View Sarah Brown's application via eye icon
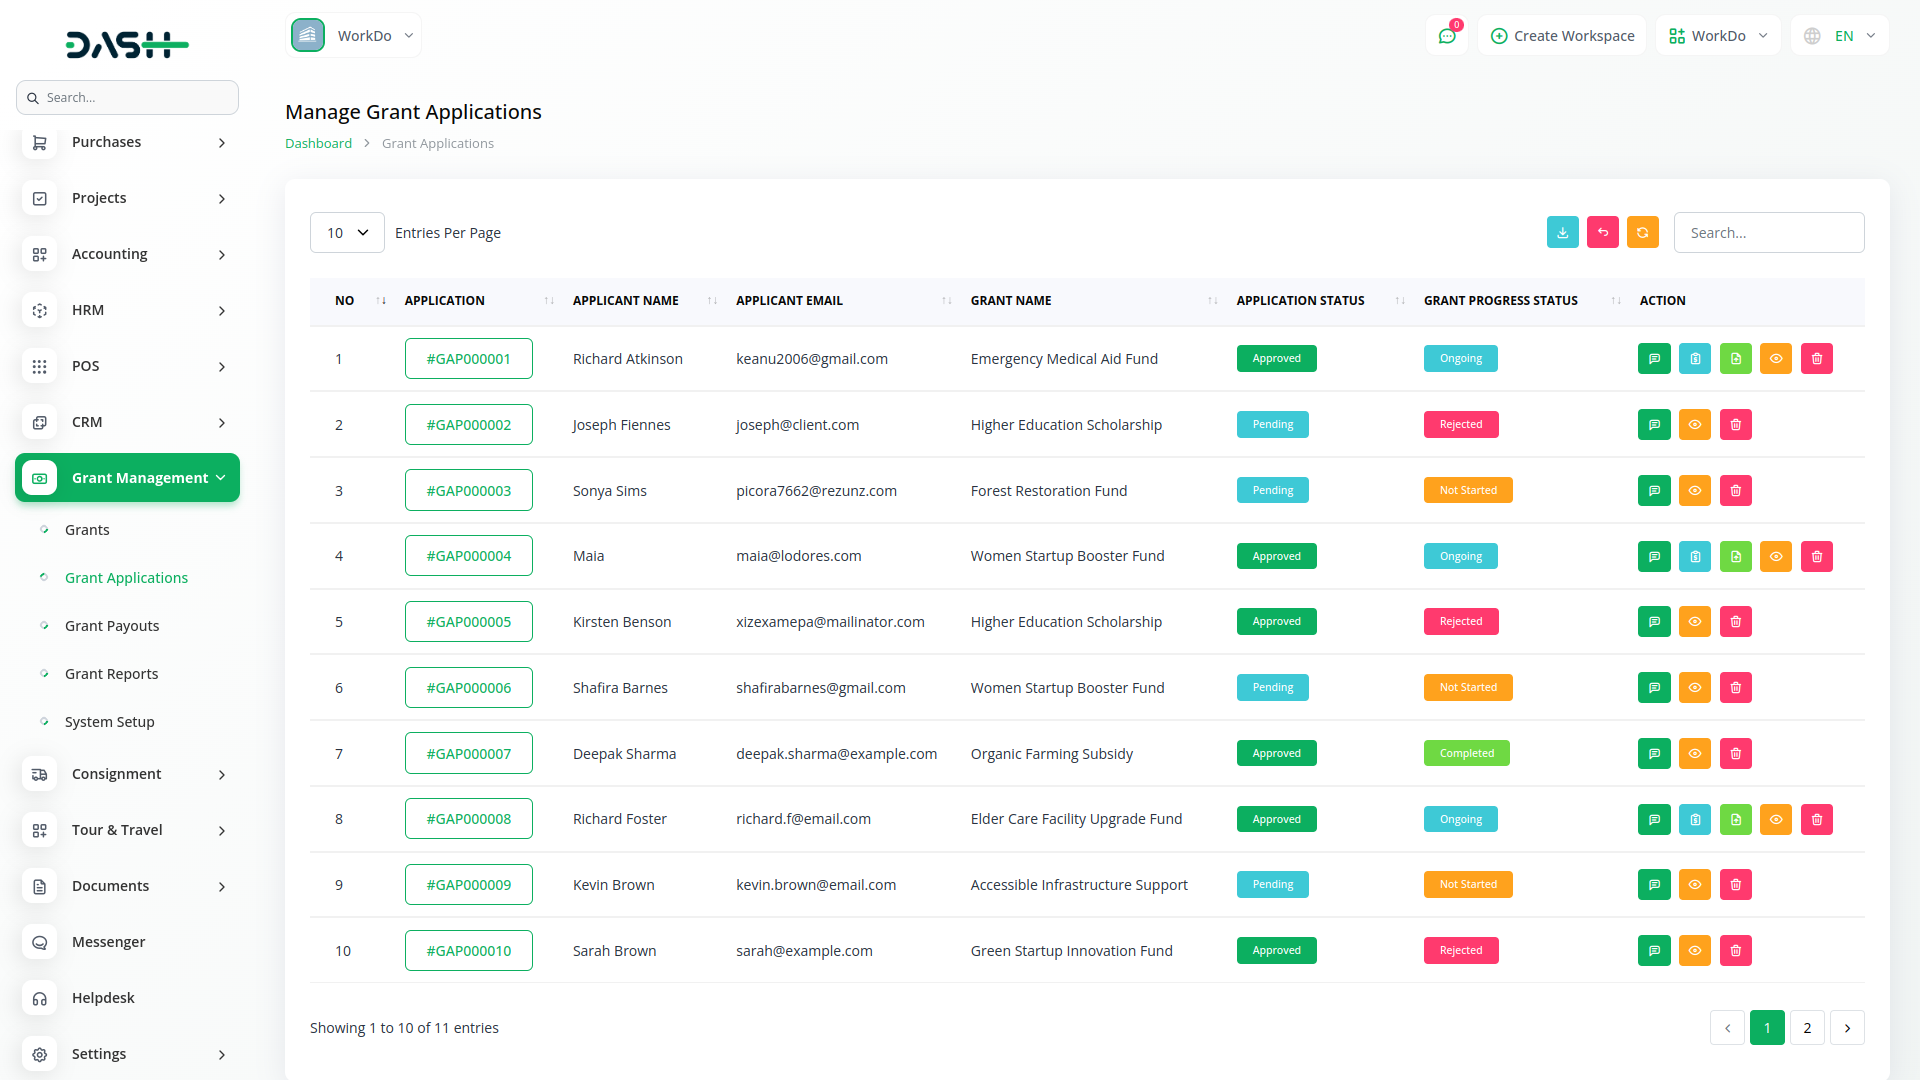The image size is (1920, 1080). tap(1694, 951)
